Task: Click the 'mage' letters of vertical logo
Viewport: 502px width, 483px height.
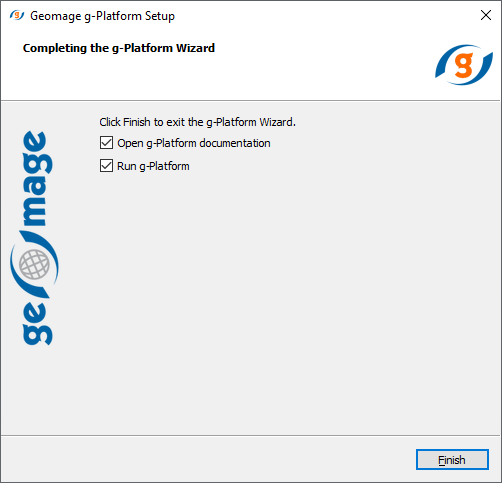Action: click(38, 178)
